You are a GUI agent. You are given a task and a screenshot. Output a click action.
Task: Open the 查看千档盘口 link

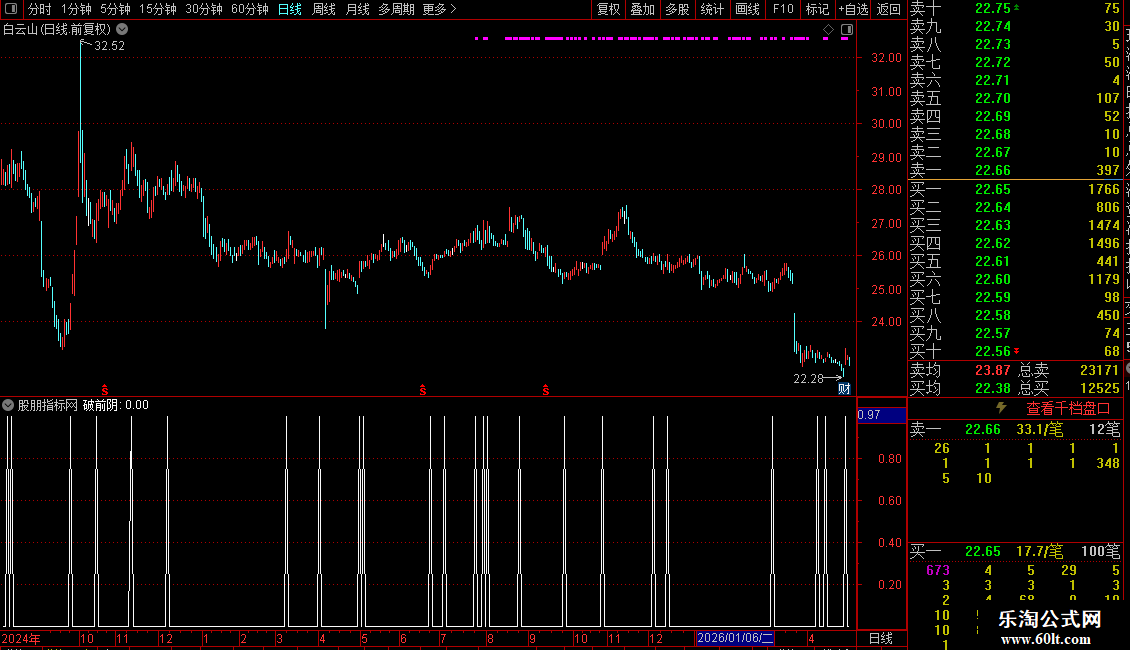pos(1068,409)
